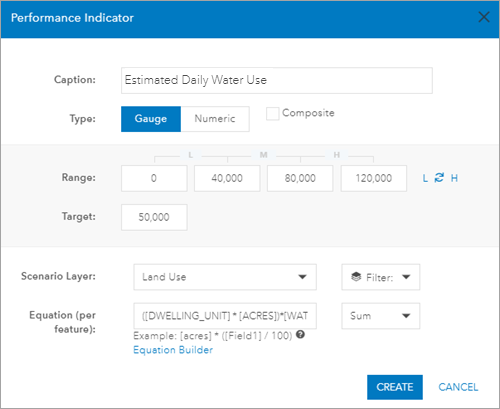
Task: Click the H link beside range
Action: tap(454, 178)
